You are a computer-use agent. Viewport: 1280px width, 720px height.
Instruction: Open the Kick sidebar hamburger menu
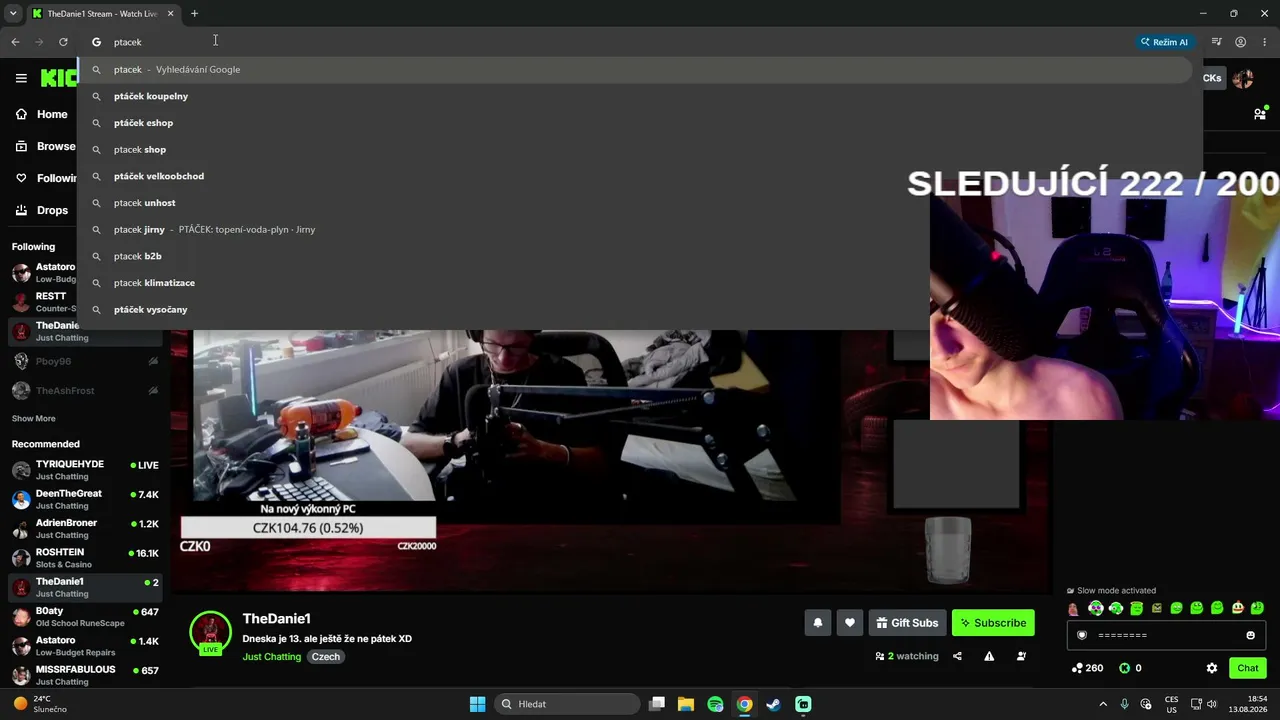[21, 78]
